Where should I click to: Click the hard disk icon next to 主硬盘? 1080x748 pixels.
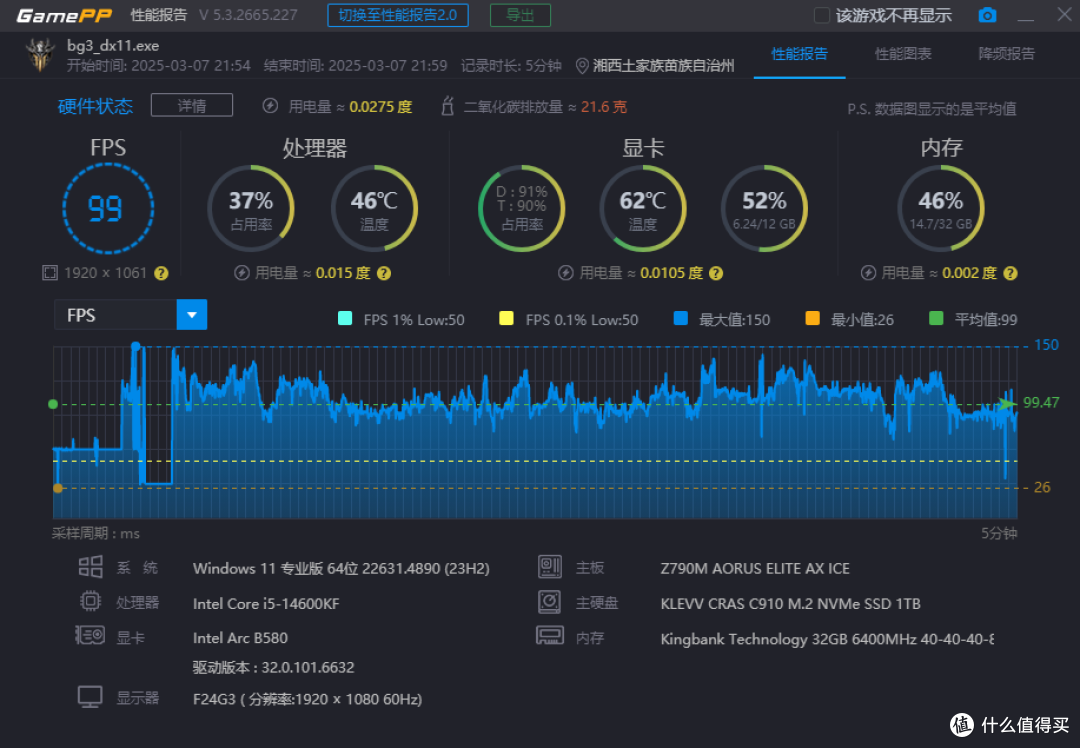[550, 602]
